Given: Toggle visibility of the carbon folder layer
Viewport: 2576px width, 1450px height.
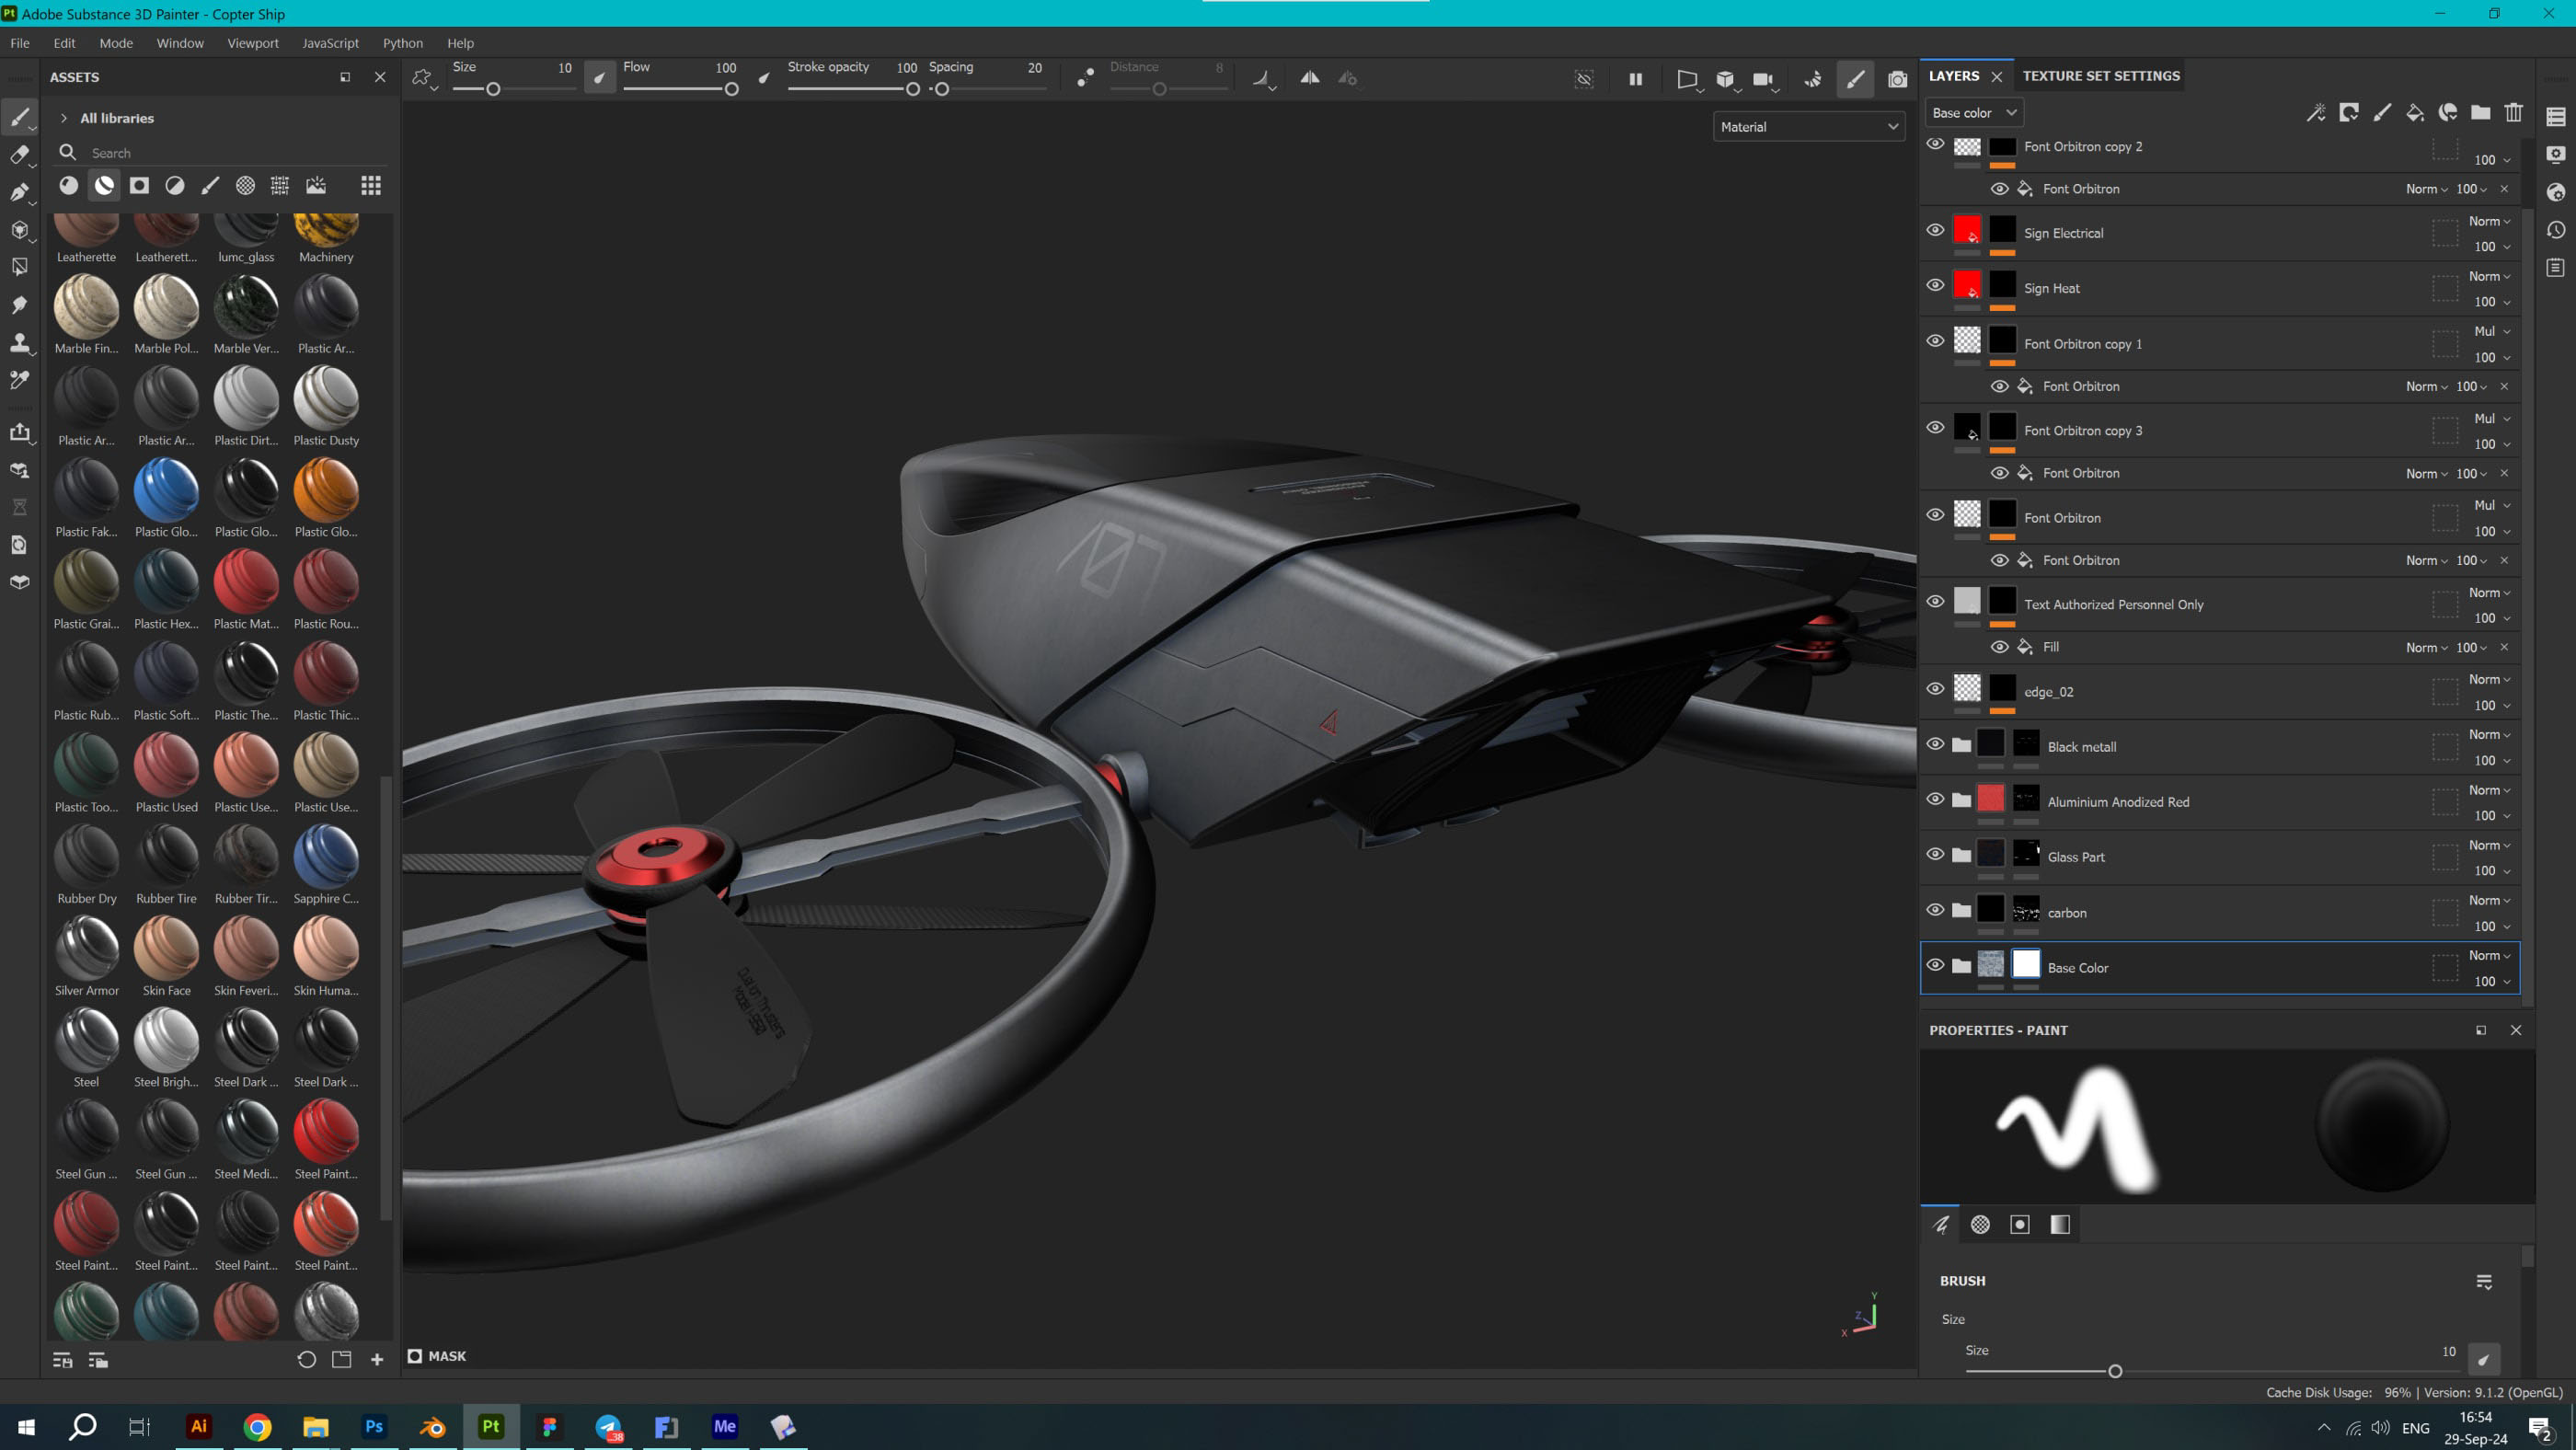Looking at the screenshot, I should pos(1935,910).
